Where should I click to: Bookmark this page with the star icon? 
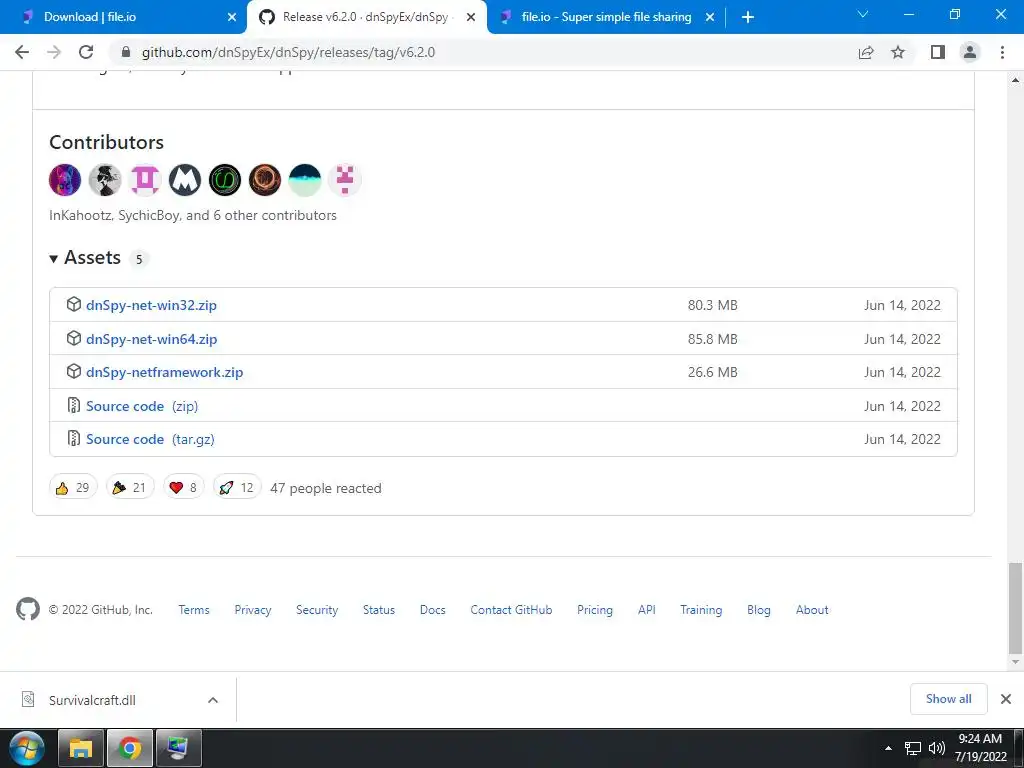coord(898,52)
